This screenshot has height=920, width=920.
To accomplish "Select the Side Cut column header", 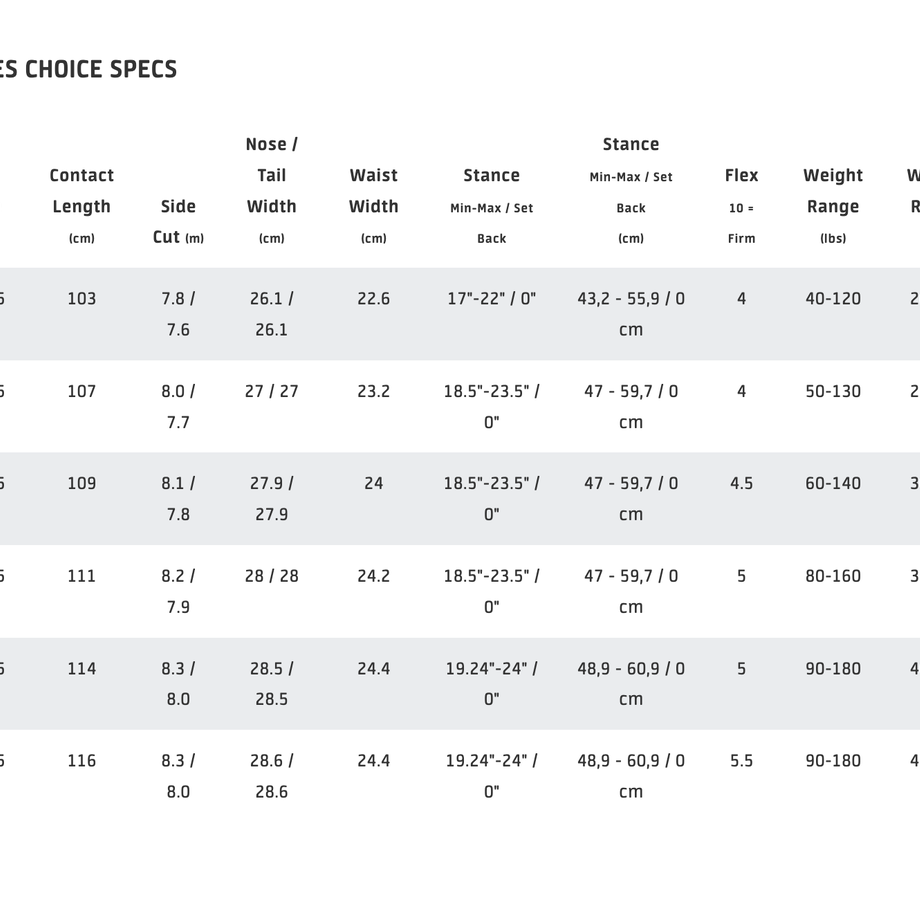I will [178, 222].
